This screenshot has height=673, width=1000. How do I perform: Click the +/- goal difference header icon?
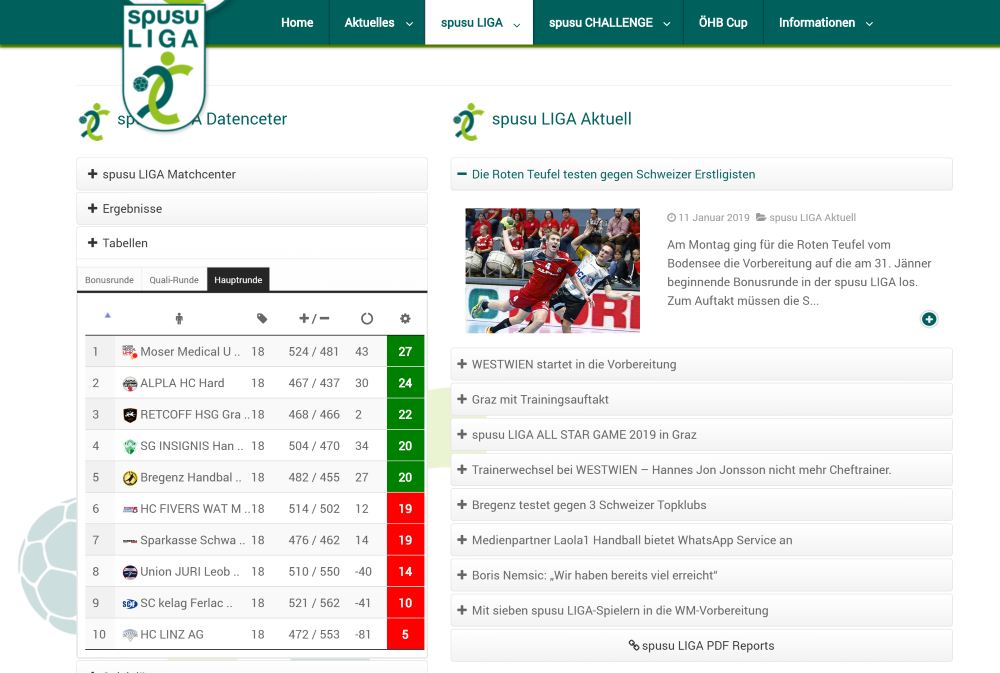313,318
